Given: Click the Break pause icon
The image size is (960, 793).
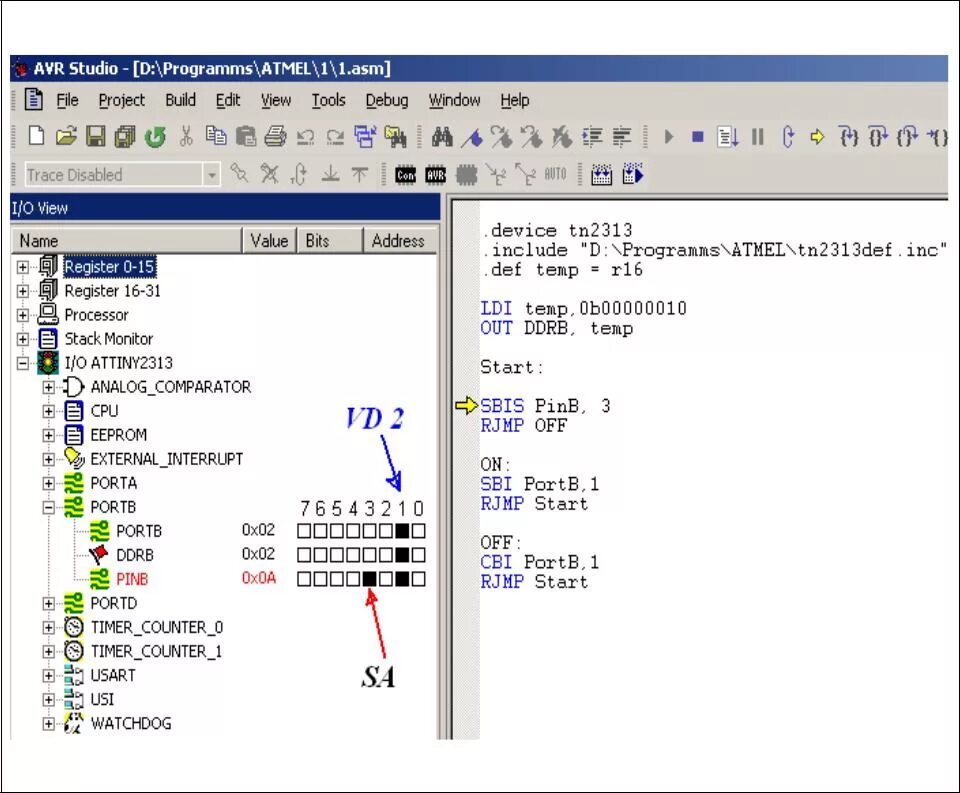Looking at the screenshot, I should click(x=757, y=137).
